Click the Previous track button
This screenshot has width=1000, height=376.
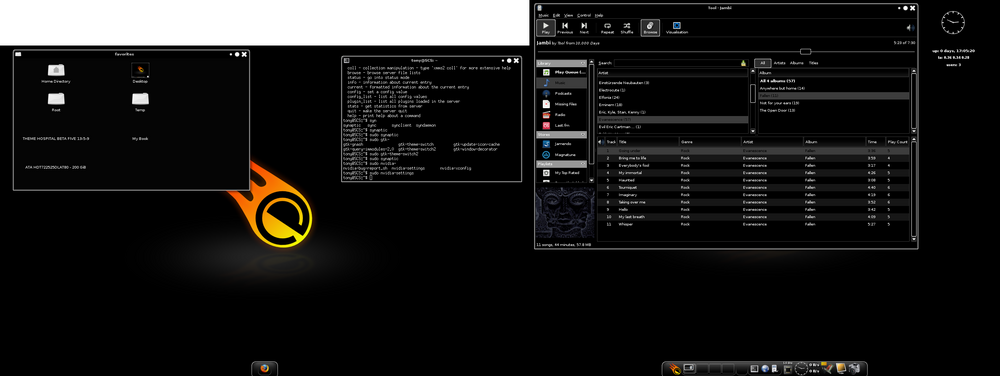click(565, 27)
